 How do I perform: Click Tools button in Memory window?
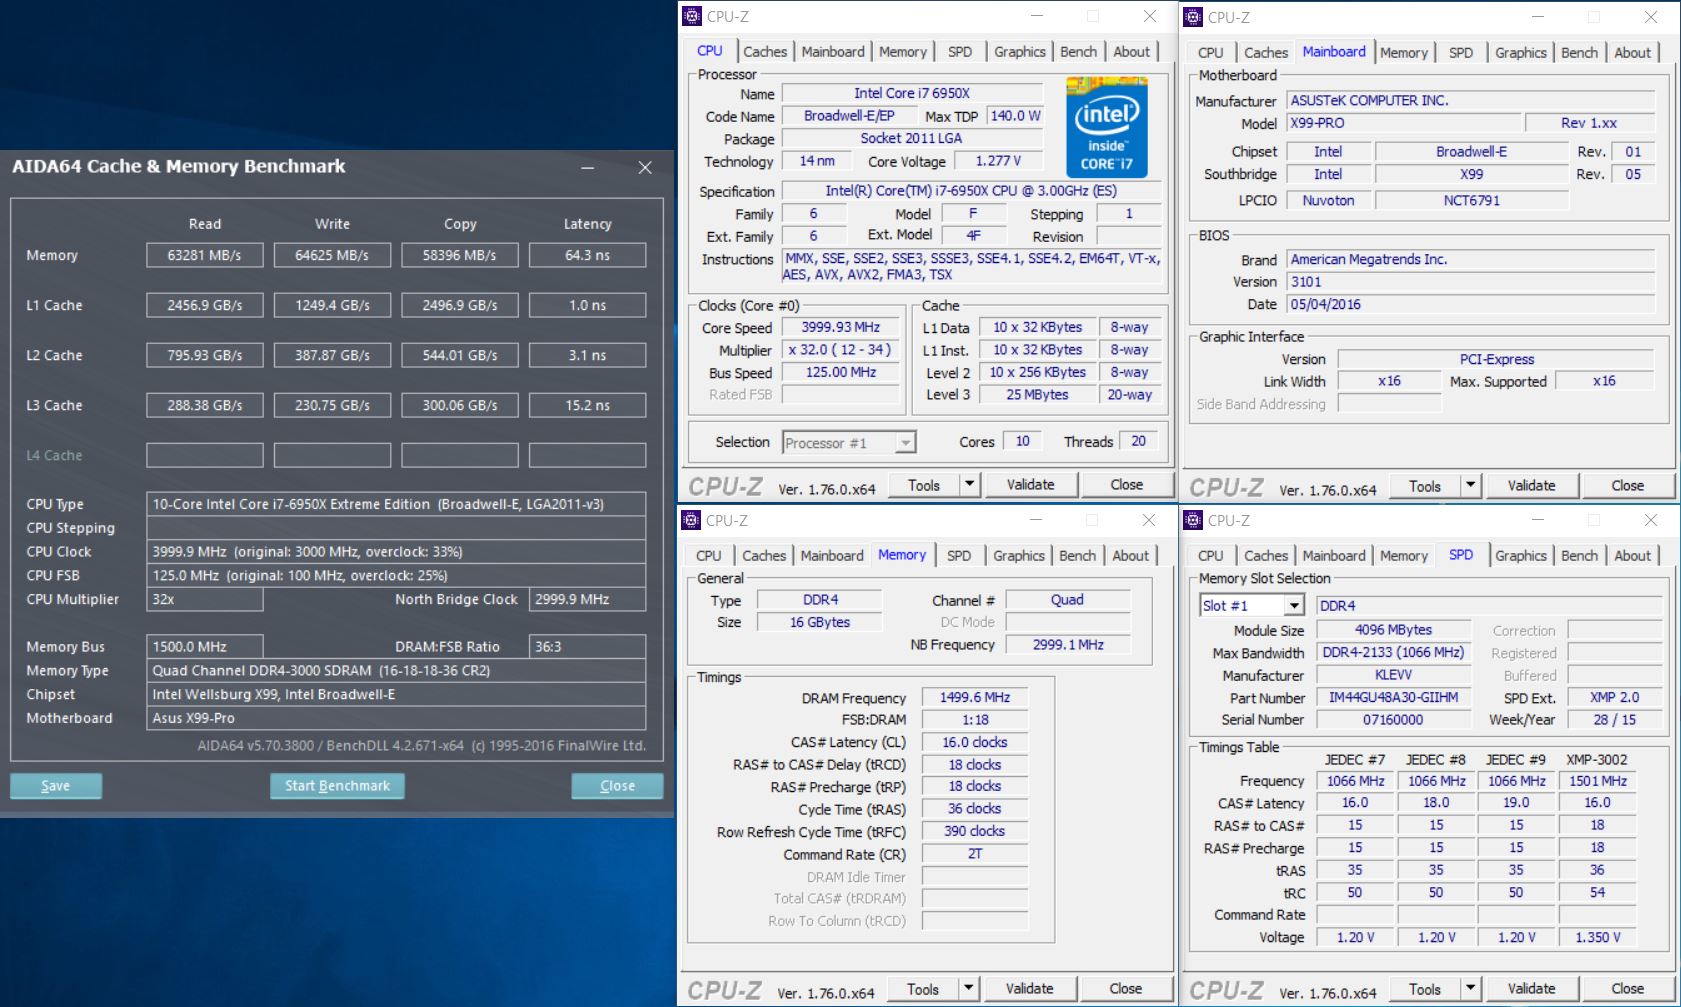tap(923, 989)
